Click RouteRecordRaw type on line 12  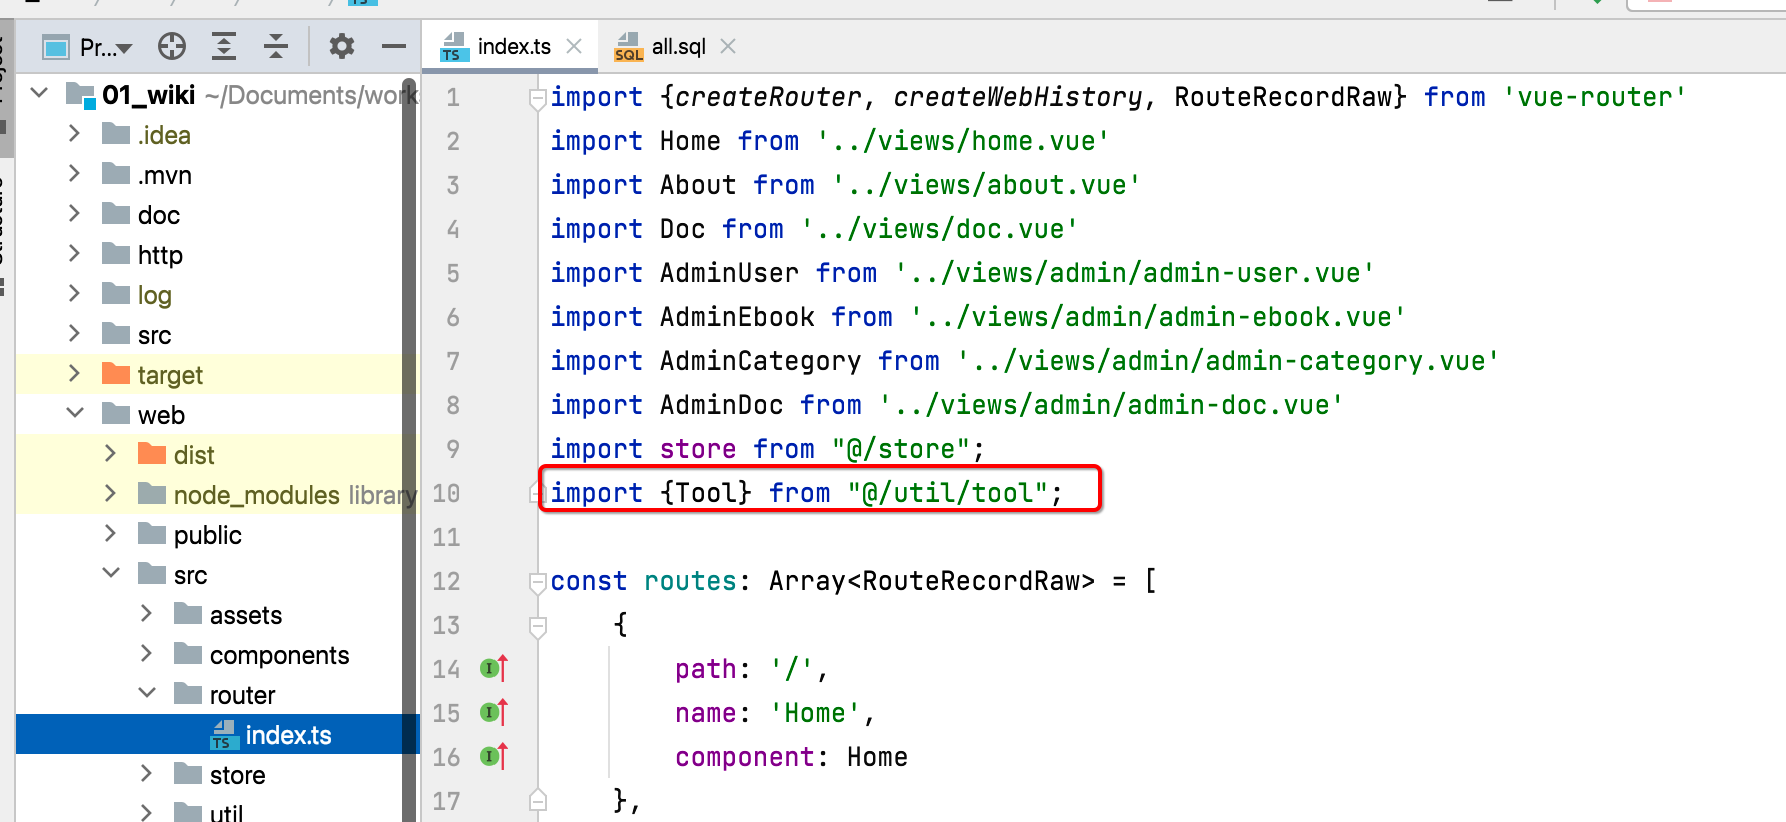[x=971, y=581]
